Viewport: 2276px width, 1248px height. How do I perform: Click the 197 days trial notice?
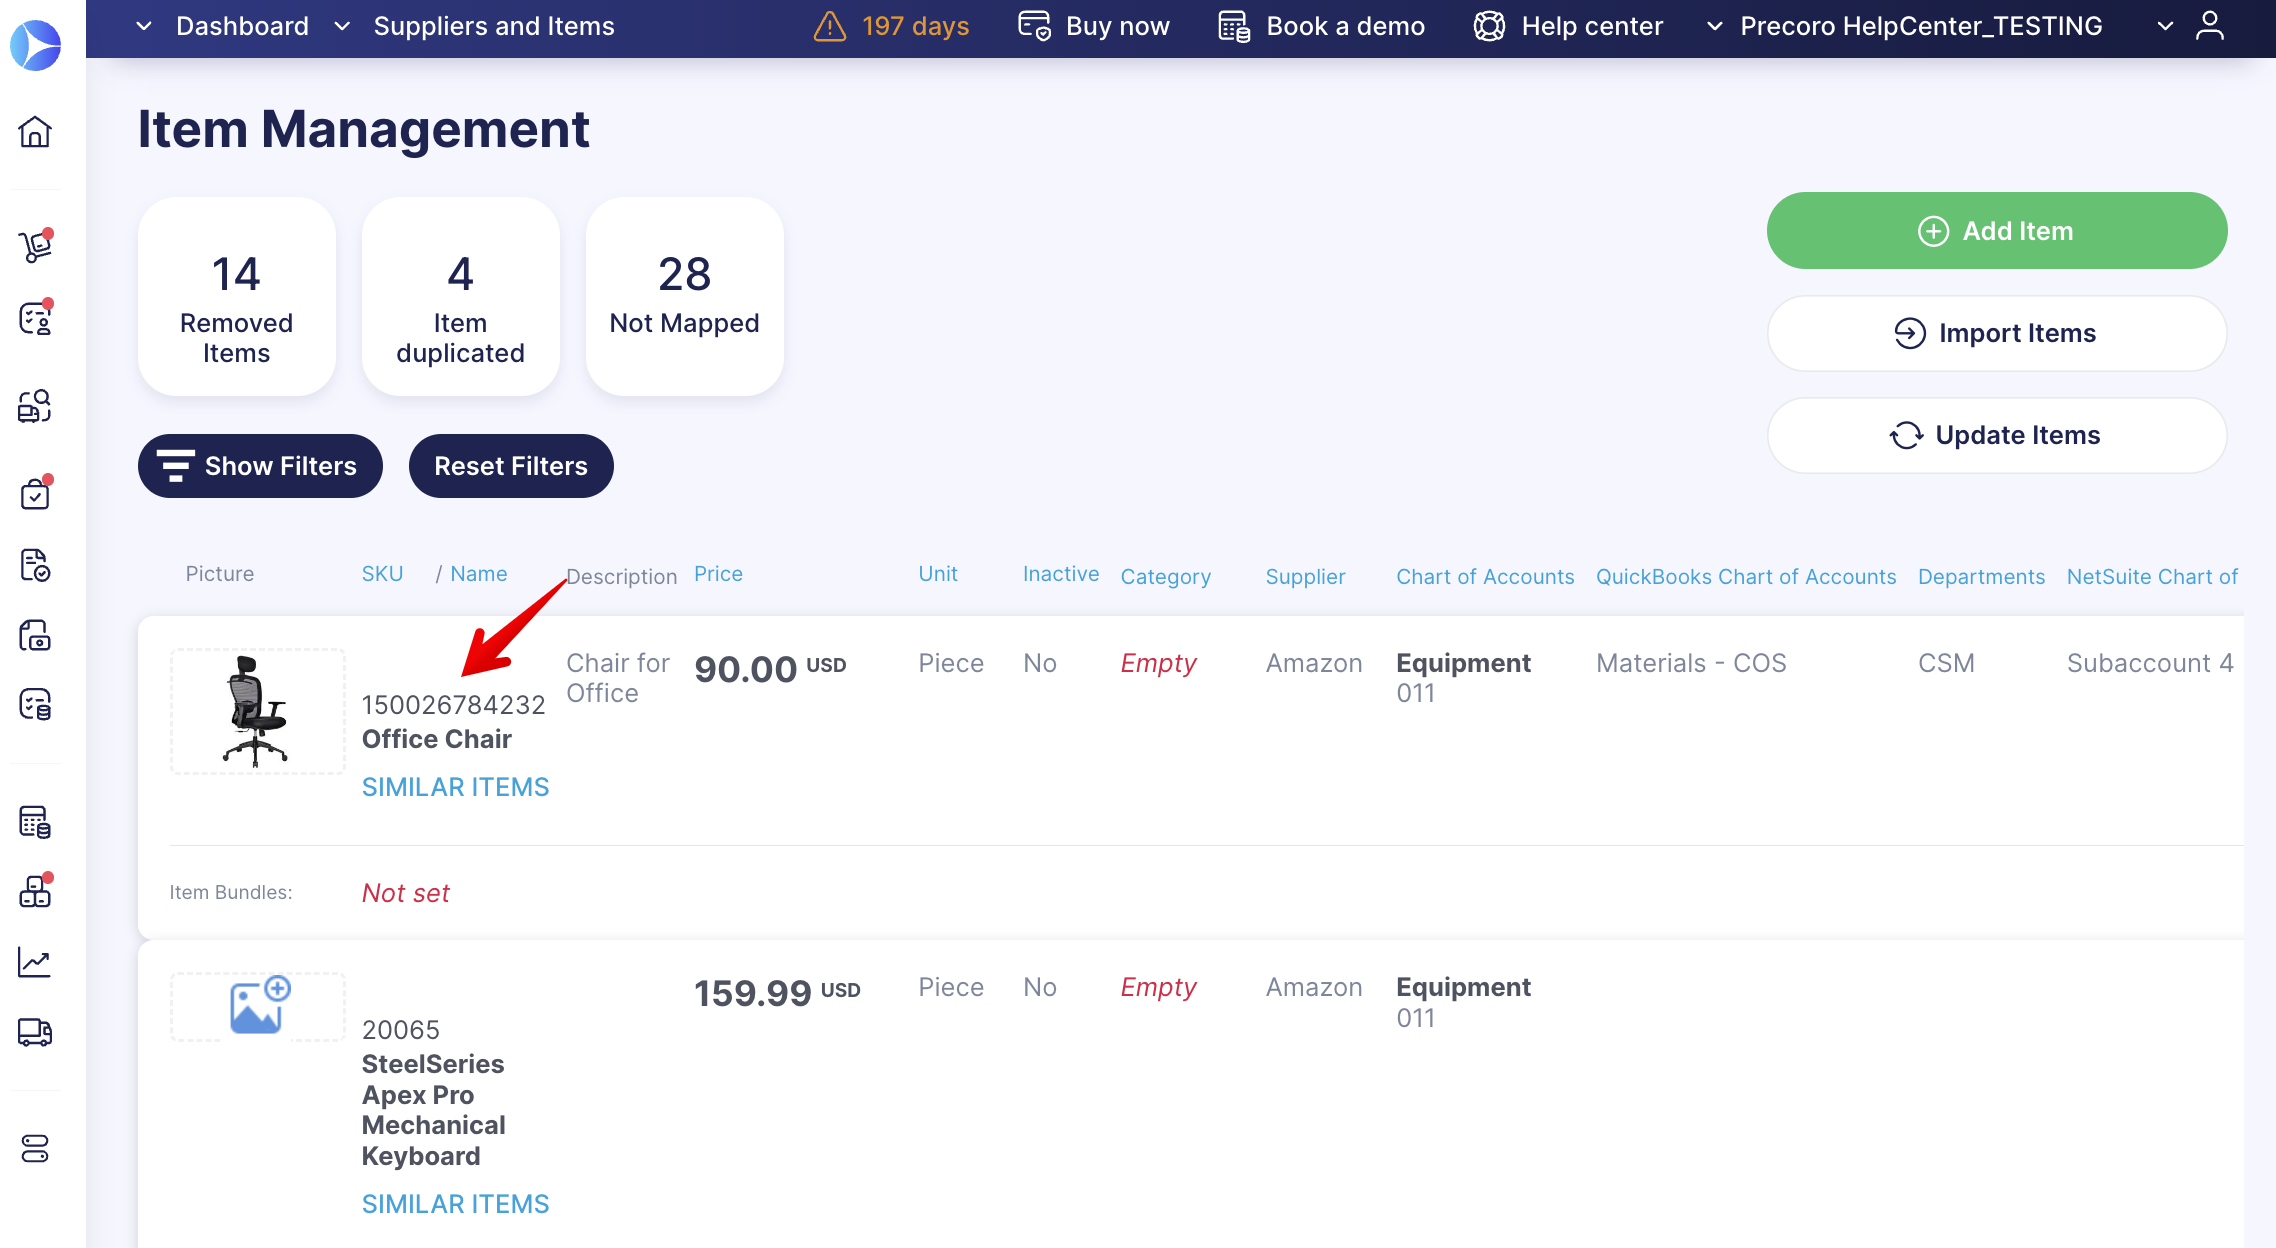915,26
